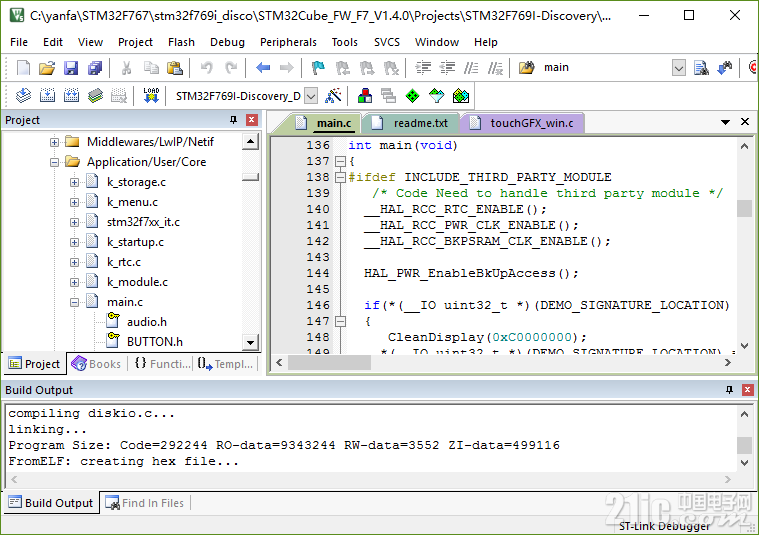Open the Peripherals menu
This screenshot has width=759, height=535.
point(288,43)
